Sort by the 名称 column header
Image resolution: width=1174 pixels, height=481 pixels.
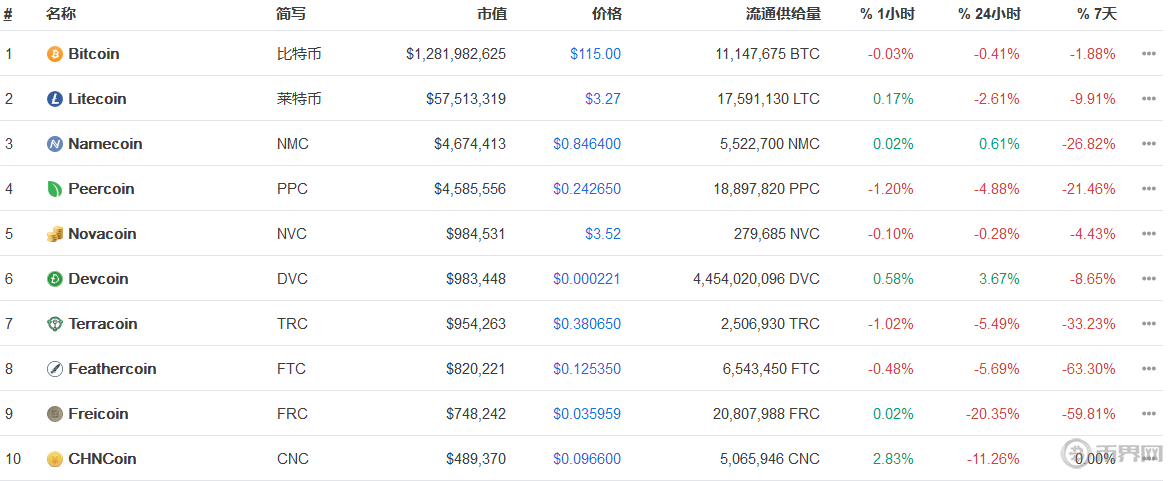click(x=61, y=13)
